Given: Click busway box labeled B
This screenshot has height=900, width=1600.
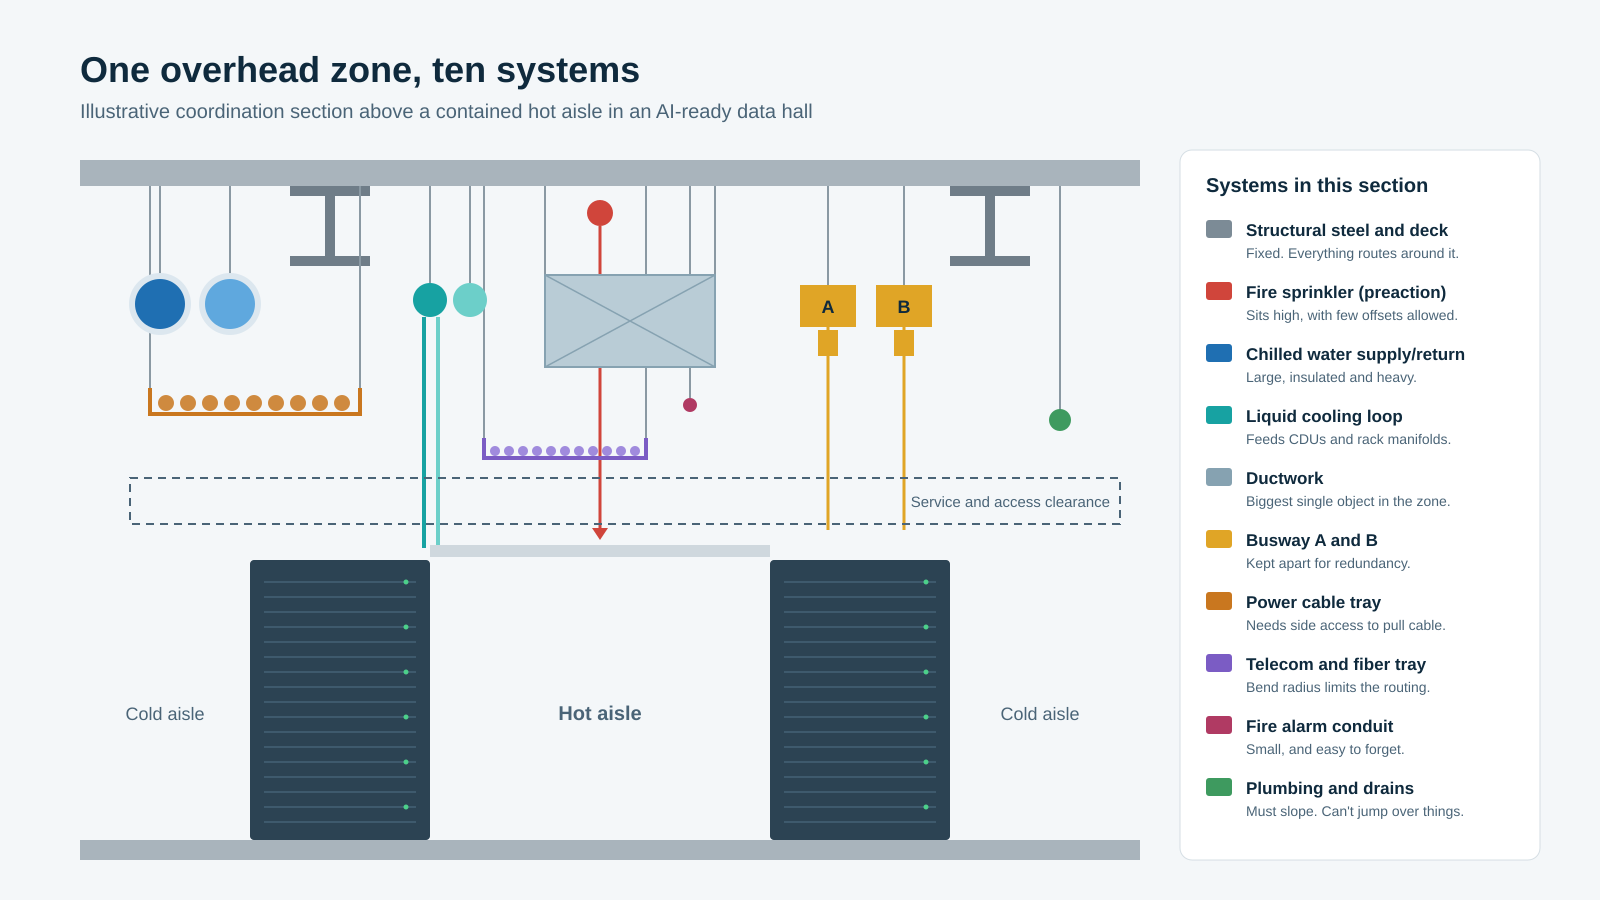Looking at the screenshot, I should (904, 306).
